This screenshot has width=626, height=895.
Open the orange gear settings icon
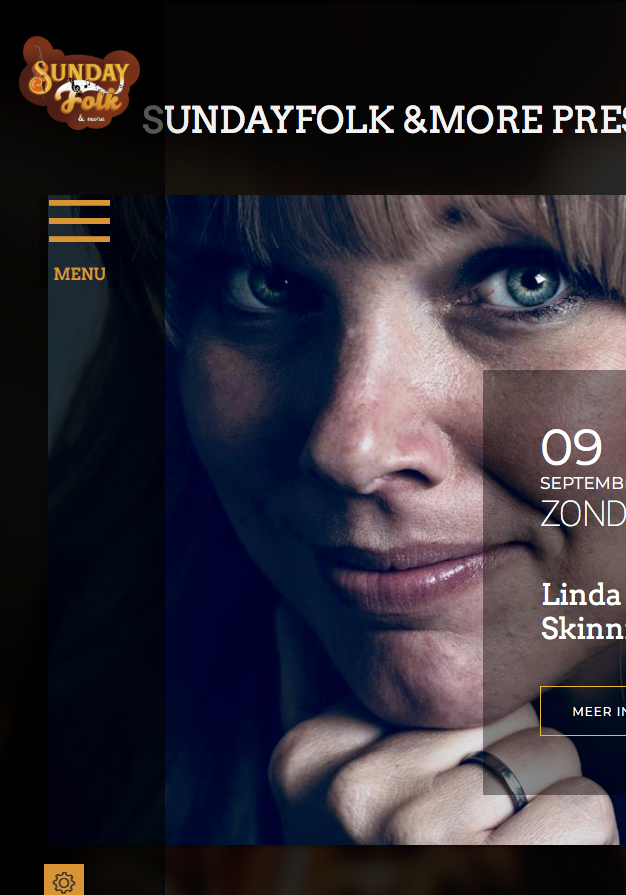pos(64,880)
